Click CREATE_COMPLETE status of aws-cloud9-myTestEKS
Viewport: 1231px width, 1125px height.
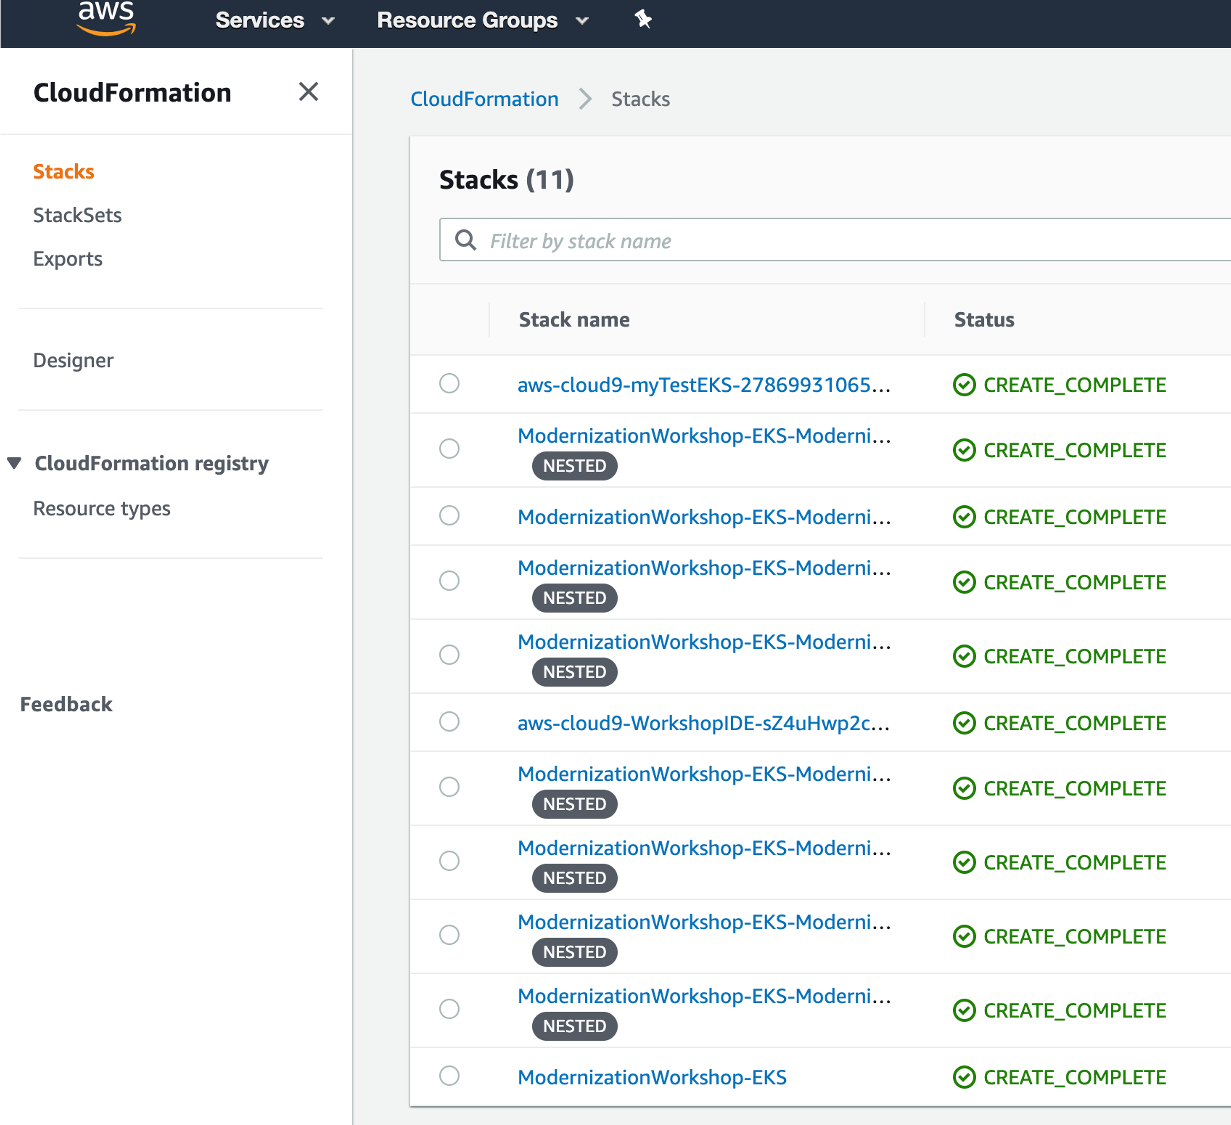(x=1075, y=385)
